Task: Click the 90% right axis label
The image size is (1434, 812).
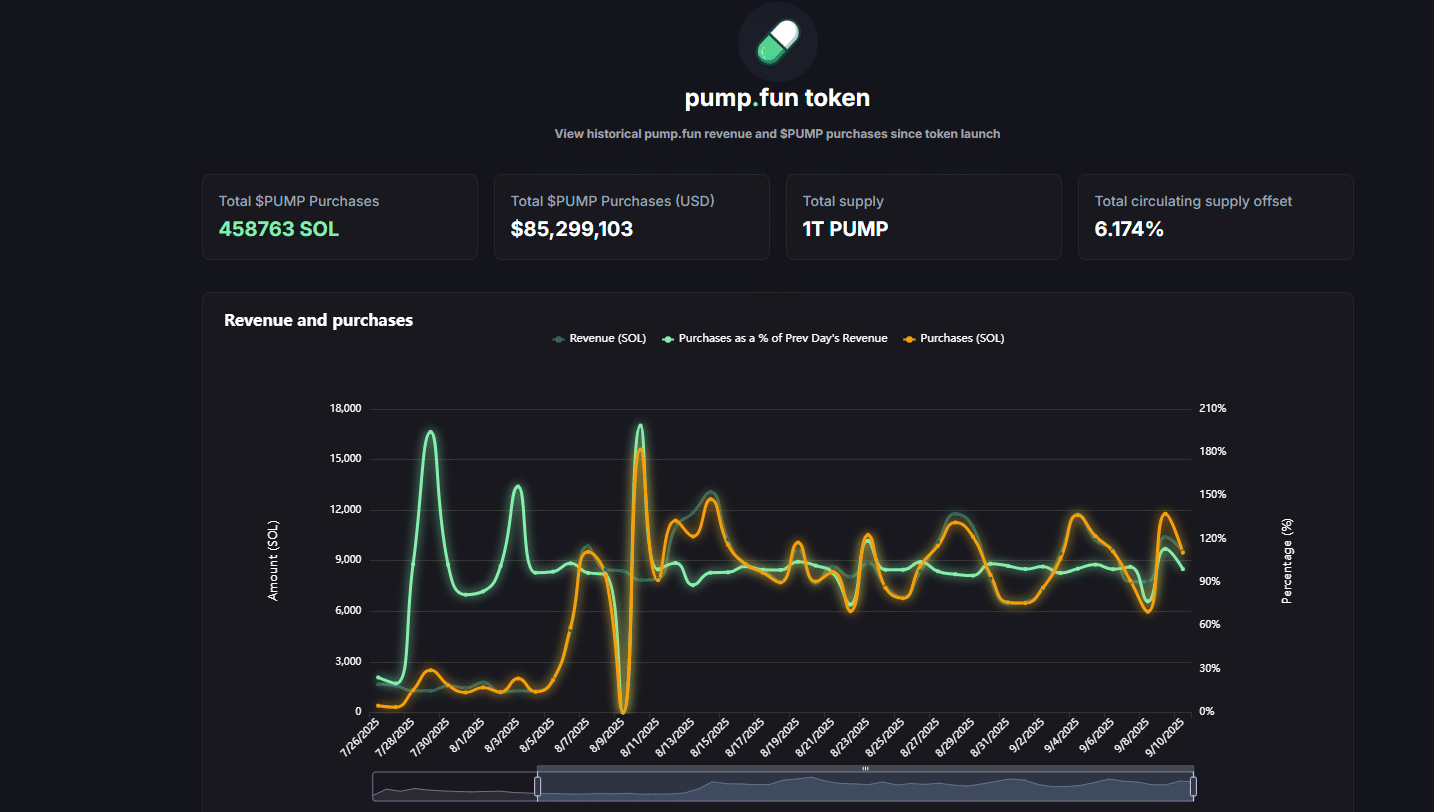Action: 1211,581
